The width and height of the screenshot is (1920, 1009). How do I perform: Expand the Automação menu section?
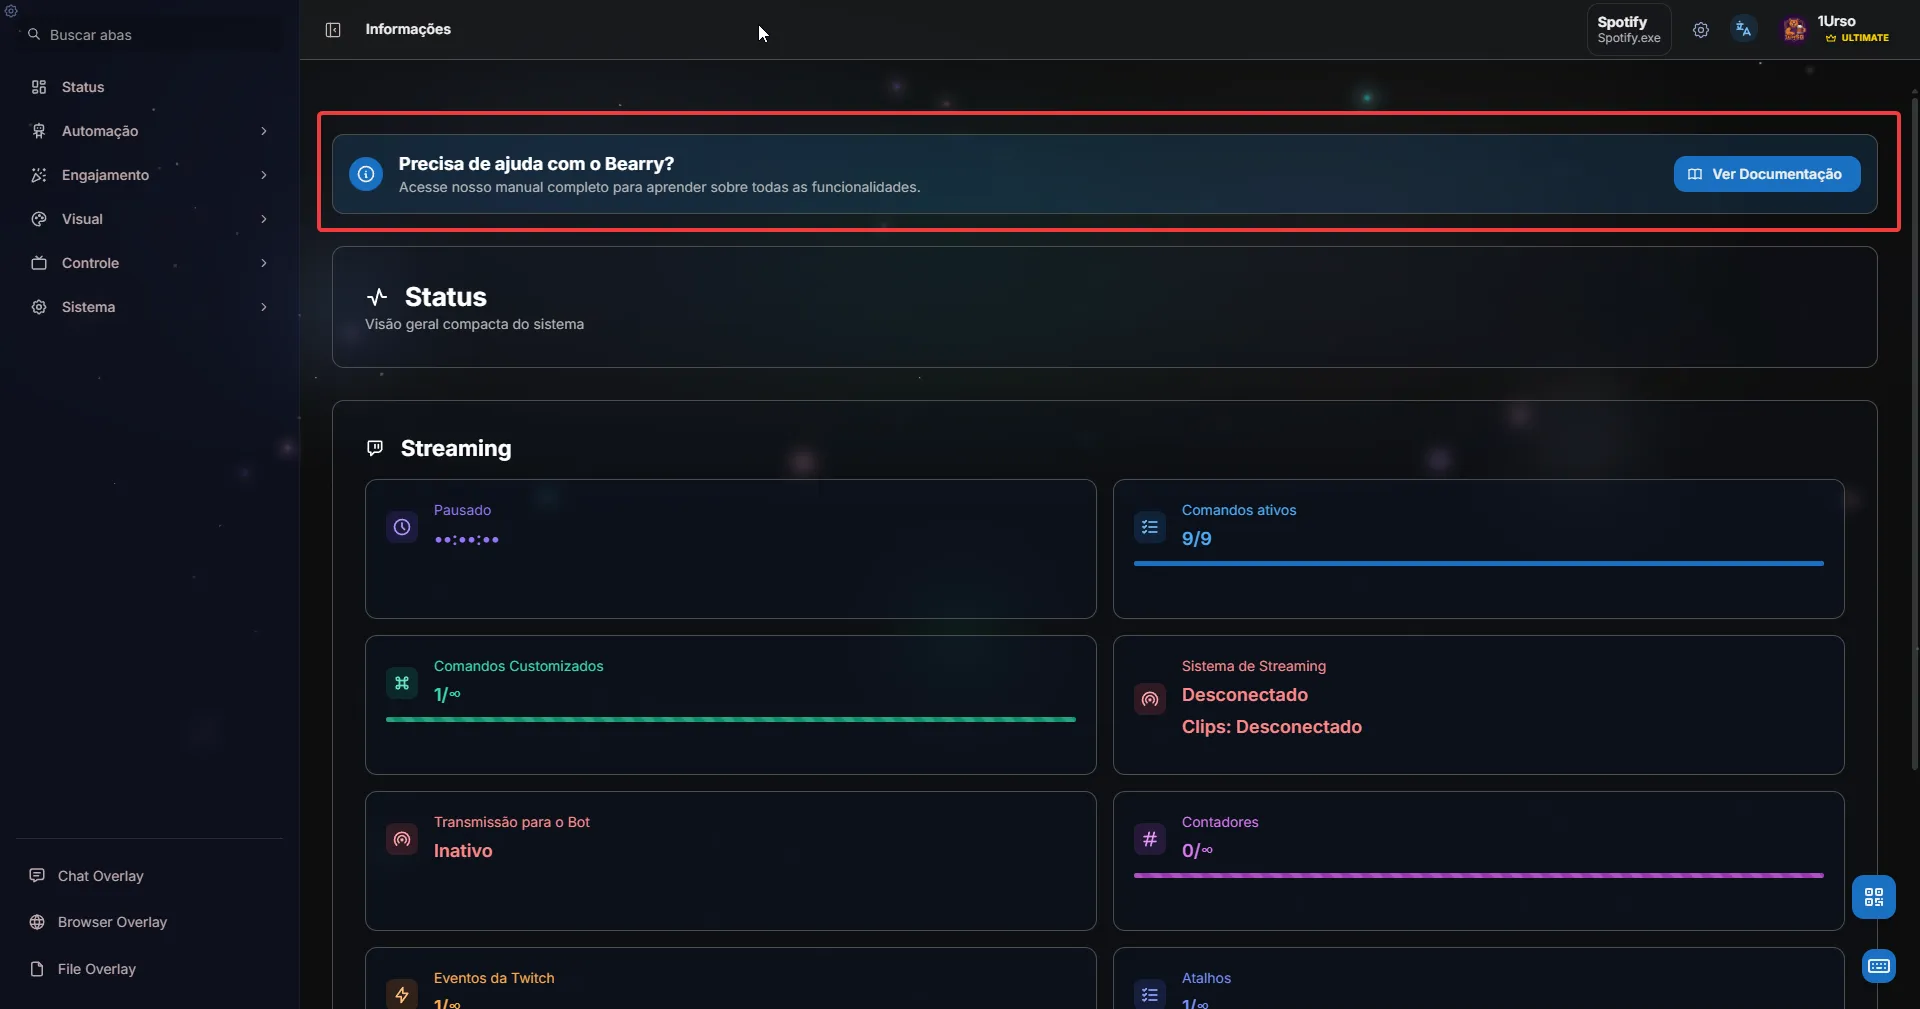coord(150,131)
